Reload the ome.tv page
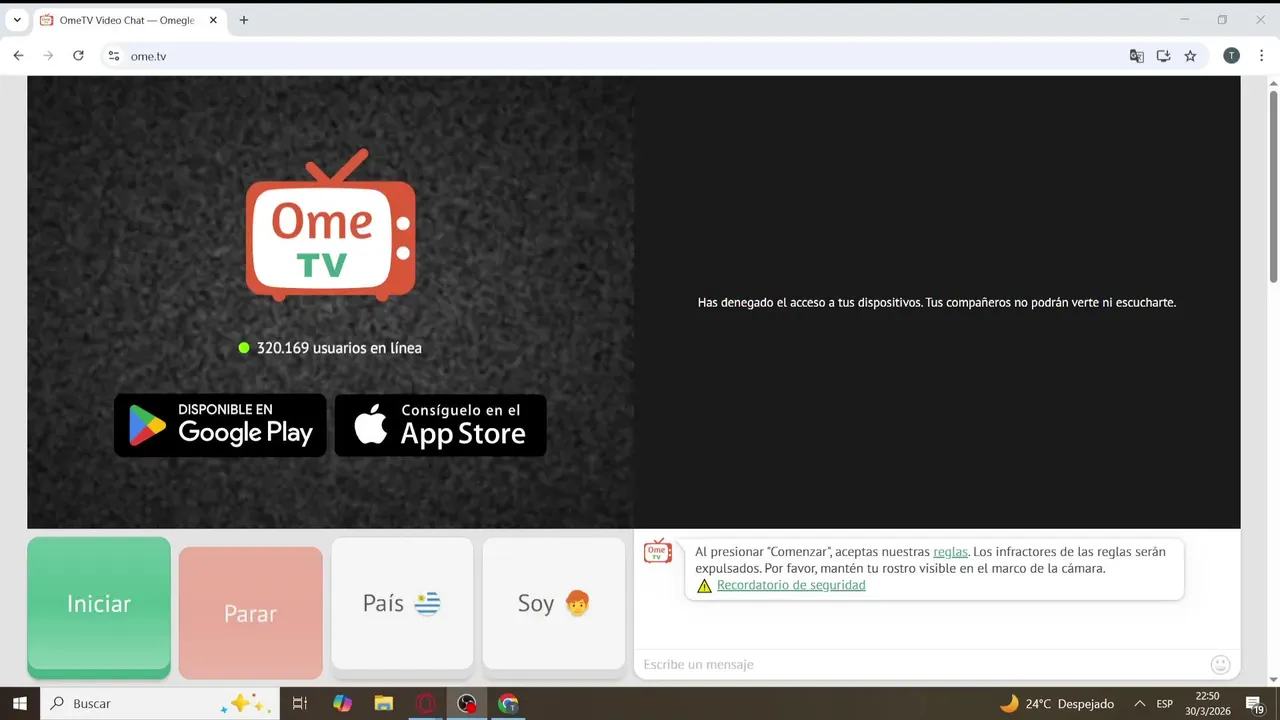 coord(78,56)
